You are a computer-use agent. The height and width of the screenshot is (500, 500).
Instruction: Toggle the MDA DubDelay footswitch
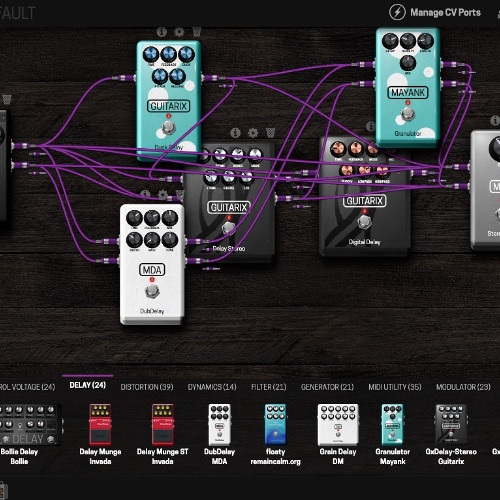(x=152, y=291)
